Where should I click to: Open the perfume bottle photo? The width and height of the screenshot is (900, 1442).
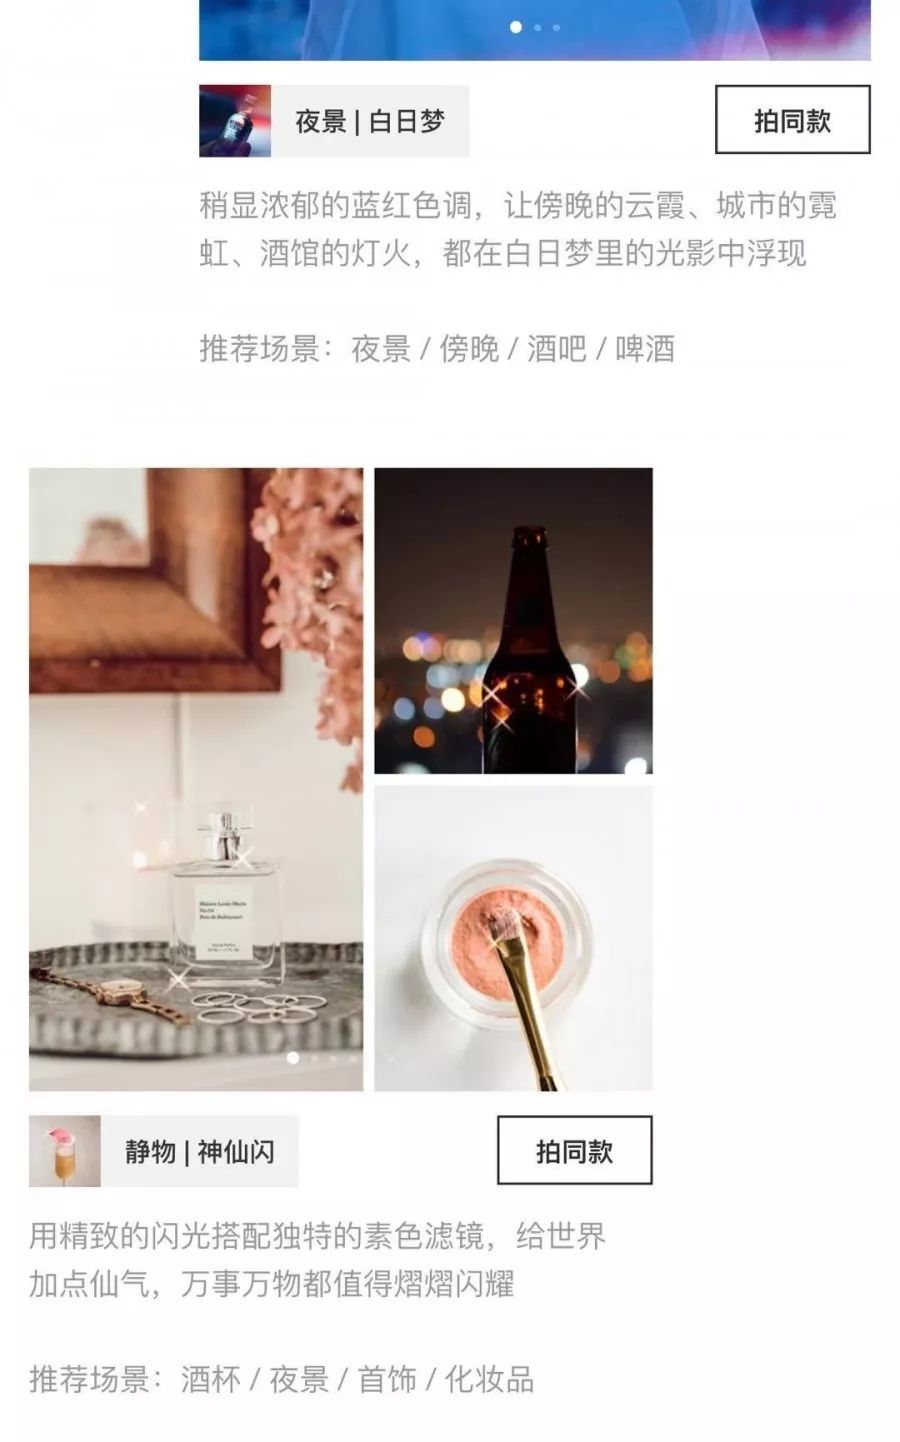pyautogui.click(x=196, y=779)
